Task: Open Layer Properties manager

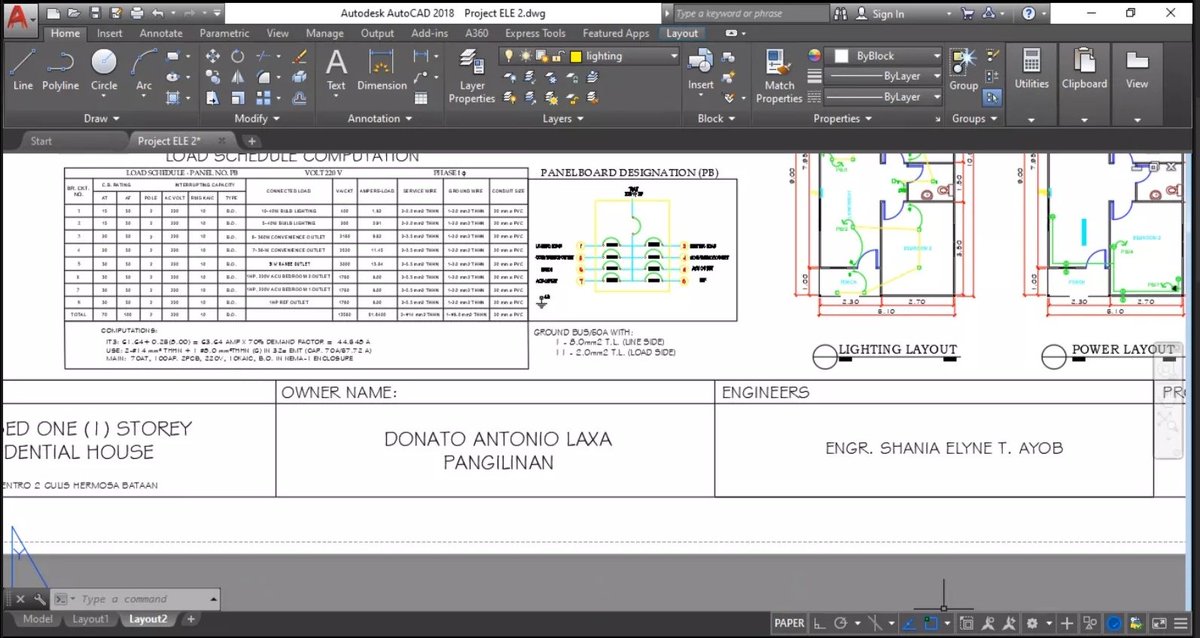Action: pos(472,76)
